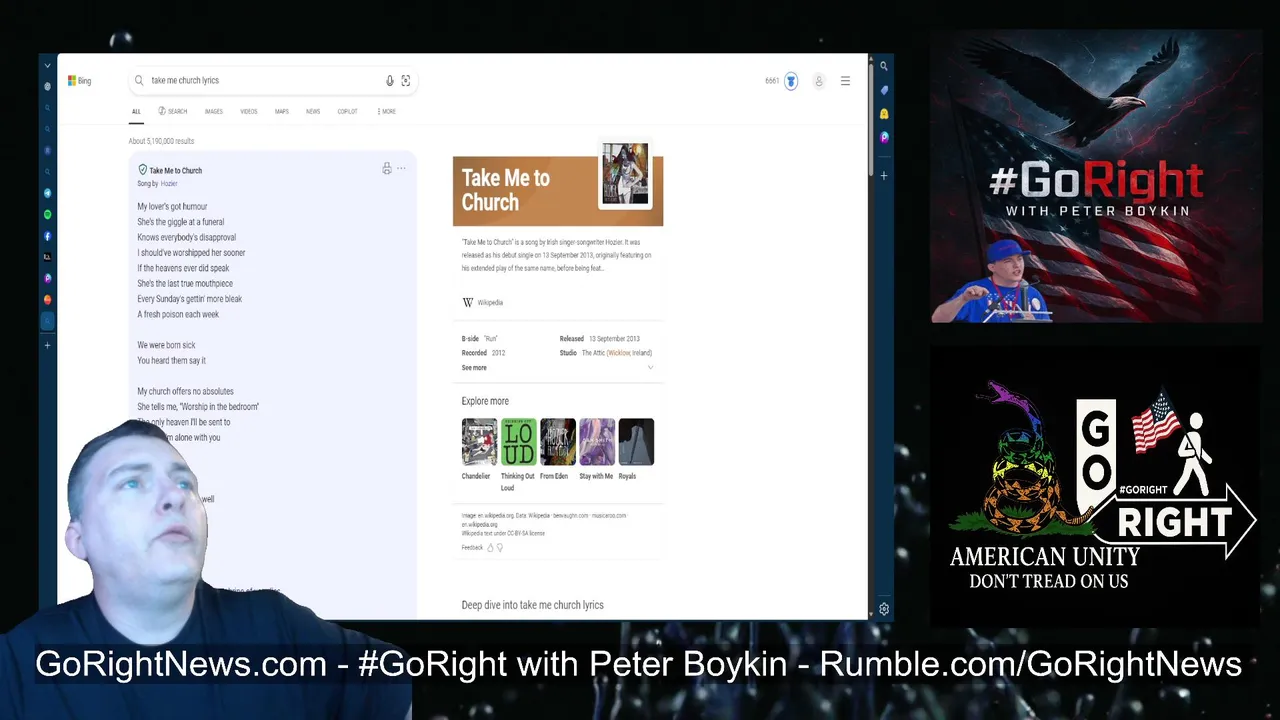
Task: Click the scrollbar down arrow
Action: [871, 613]
